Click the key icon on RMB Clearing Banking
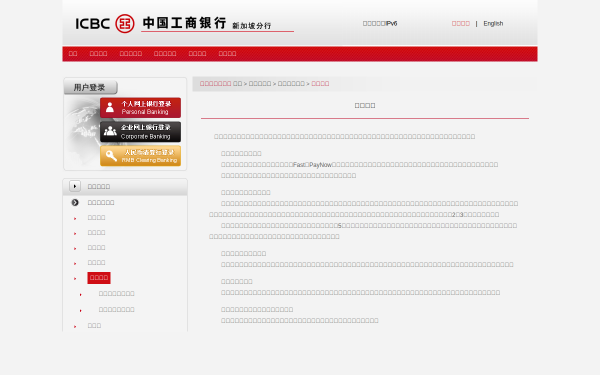Viewport: 600px width, 375px height. click(111, 155)
